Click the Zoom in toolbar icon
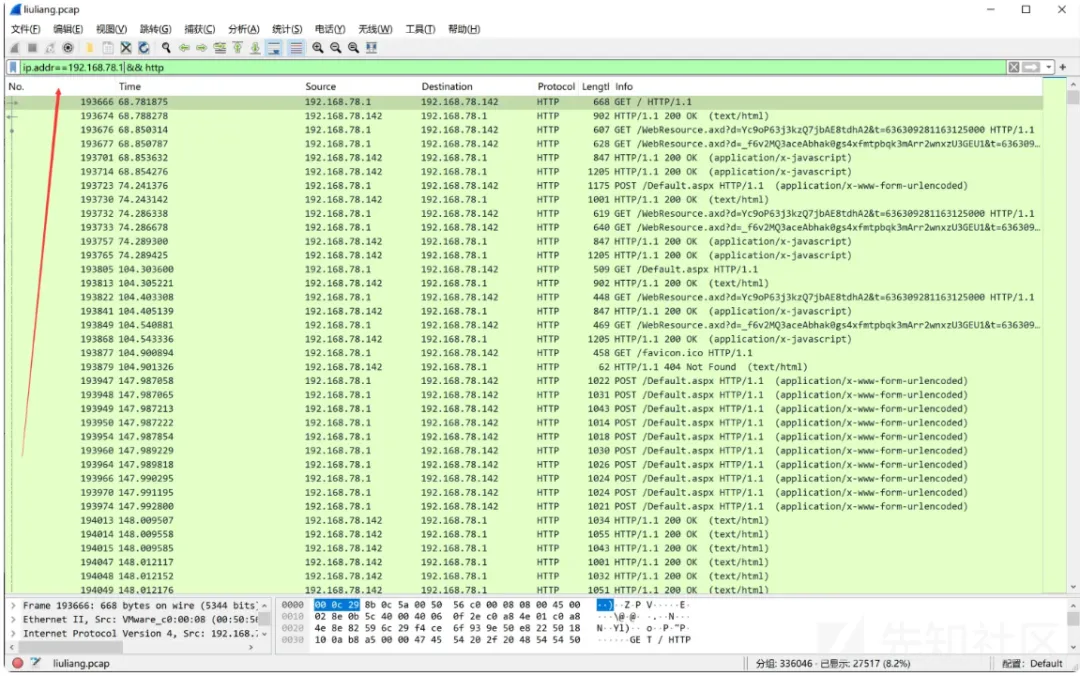The height and width of the screenshot is (676, 1080). [x=318, y=48]
